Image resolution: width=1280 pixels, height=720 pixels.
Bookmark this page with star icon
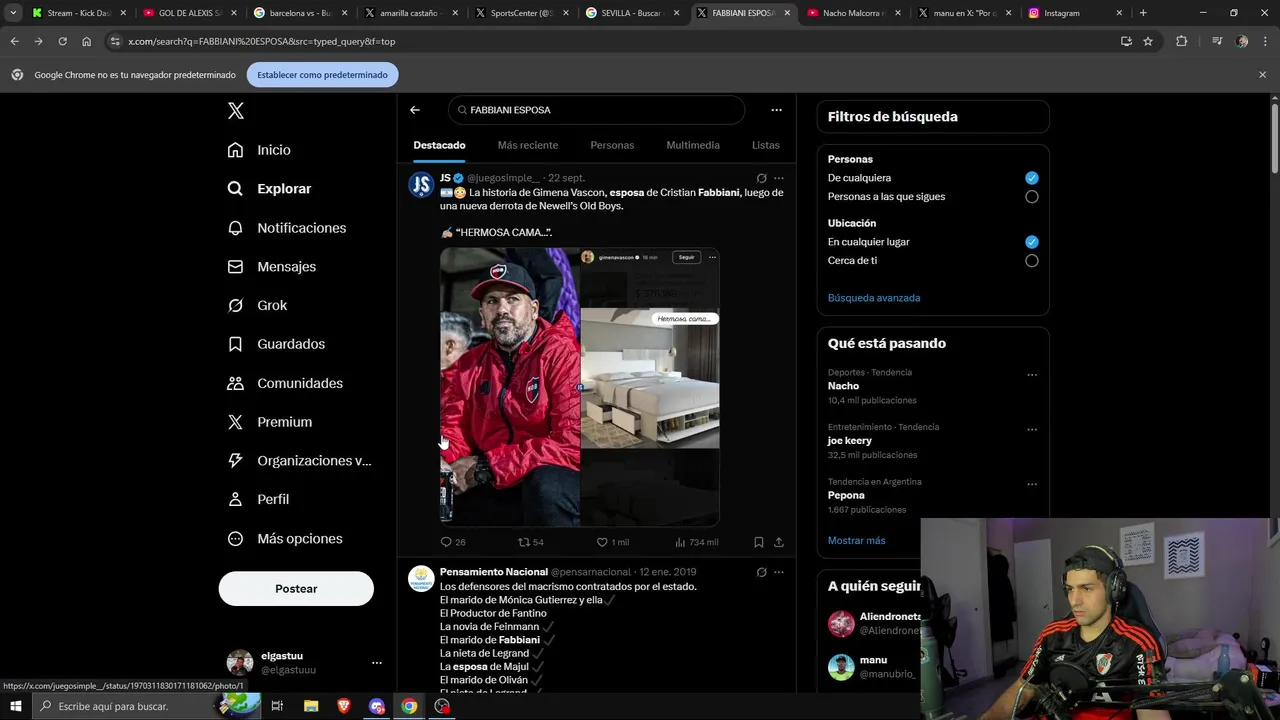click(x=1148, y=41)
